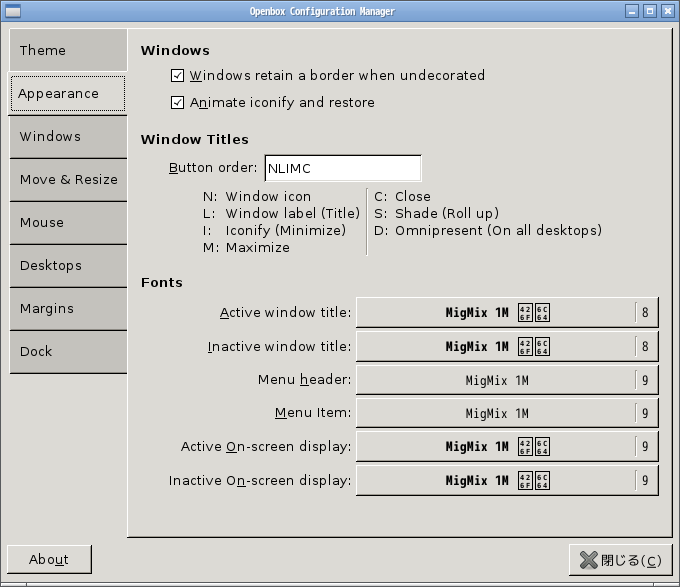Click the 'Windows' section heading
Image resolution: width=680 pixels, height=587 pixels.
(175, 51)
